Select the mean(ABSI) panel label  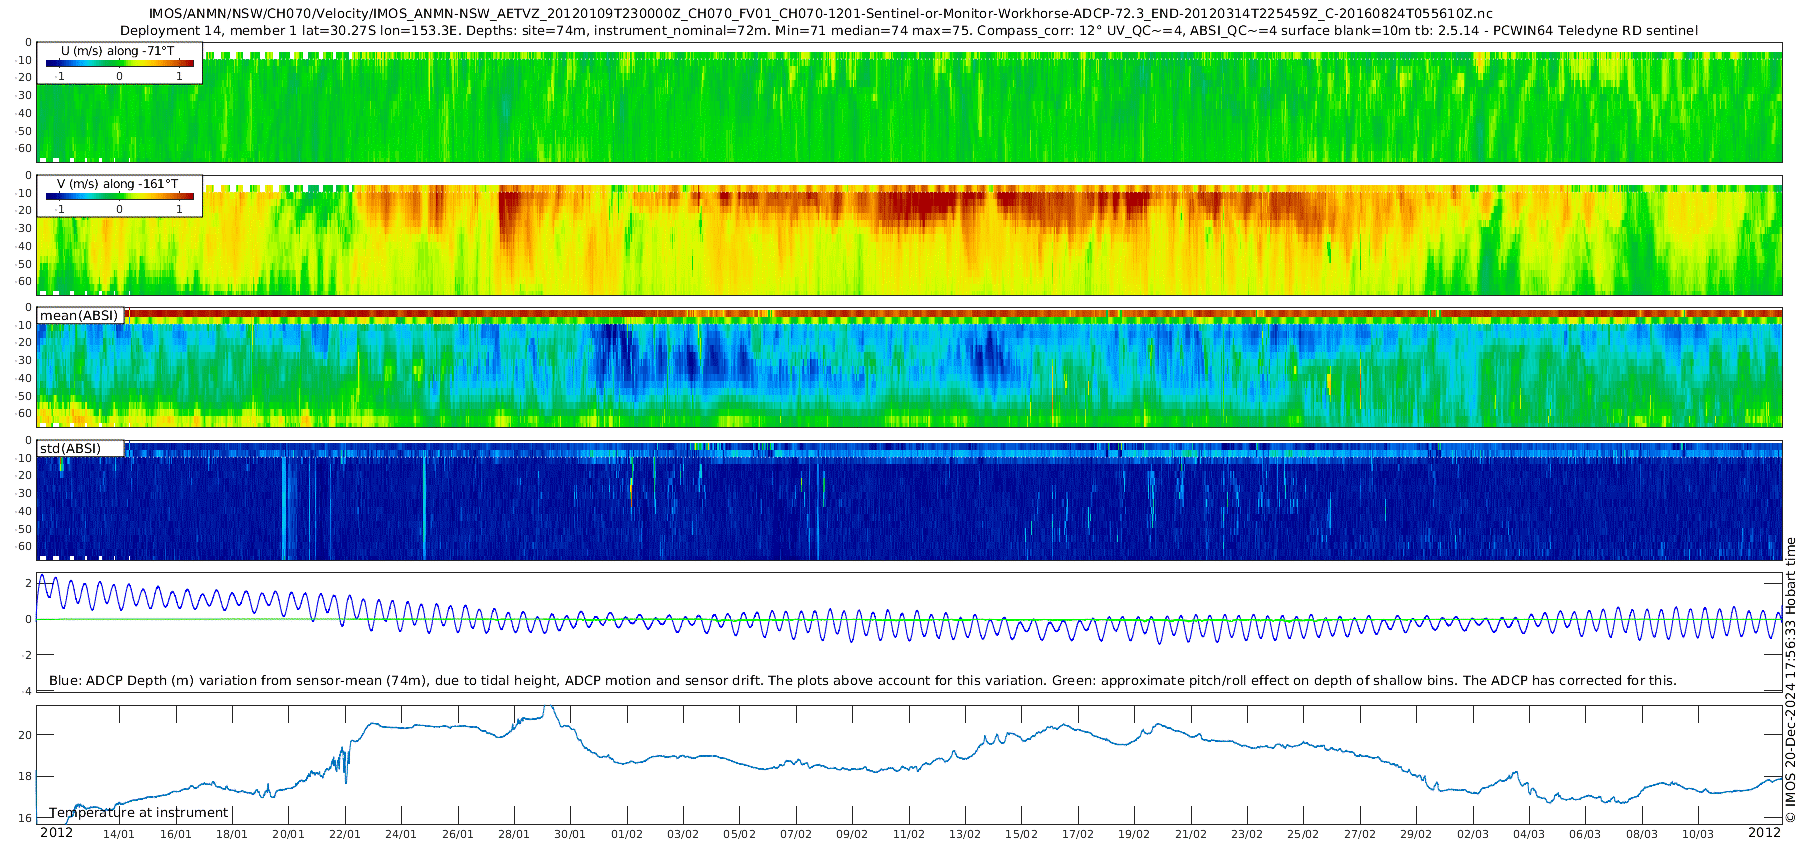click(79, 315)
